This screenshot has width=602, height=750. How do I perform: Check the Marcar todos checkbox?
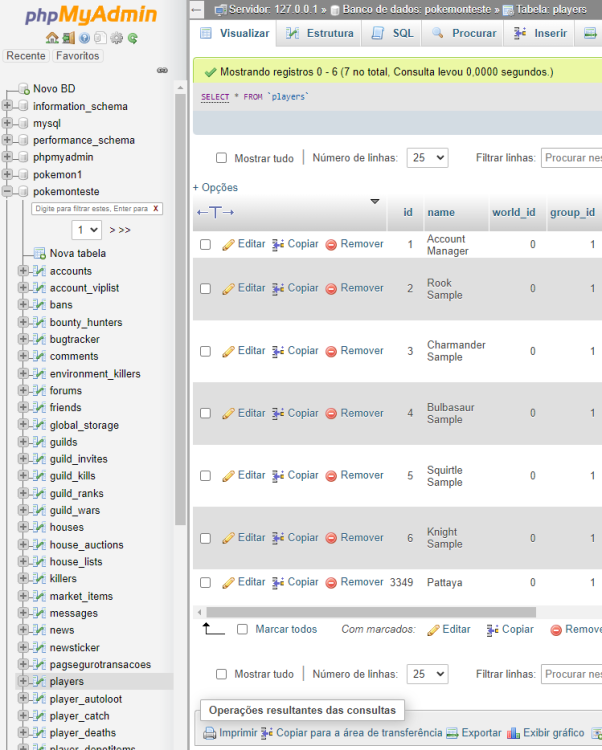coord(242,629)
